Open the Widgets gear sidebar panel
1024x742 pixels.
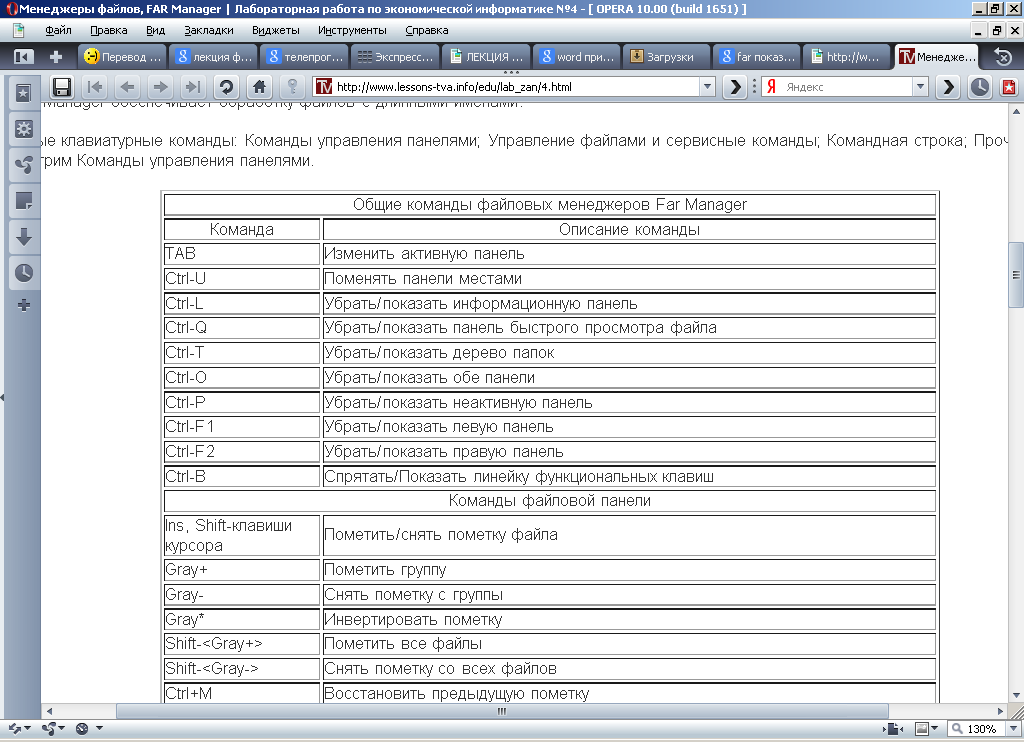(24, 129)
